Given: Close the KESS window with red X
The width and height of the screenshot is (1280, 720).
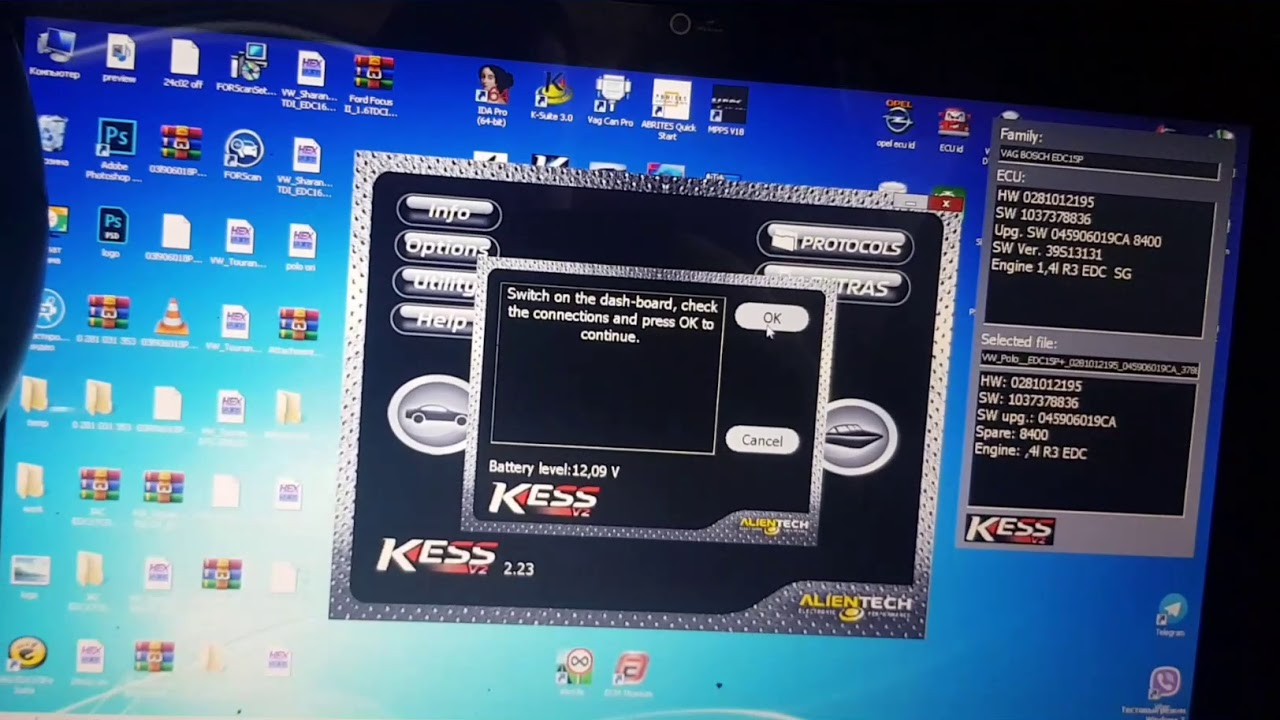Looking at the screenshot, I should click(945, 204).
